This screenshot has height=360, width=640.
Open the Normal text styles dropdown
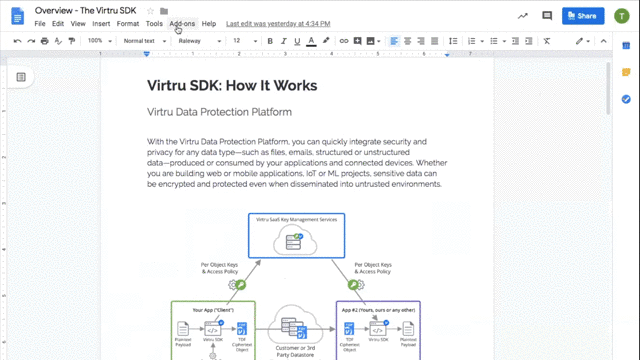(144, 41)
